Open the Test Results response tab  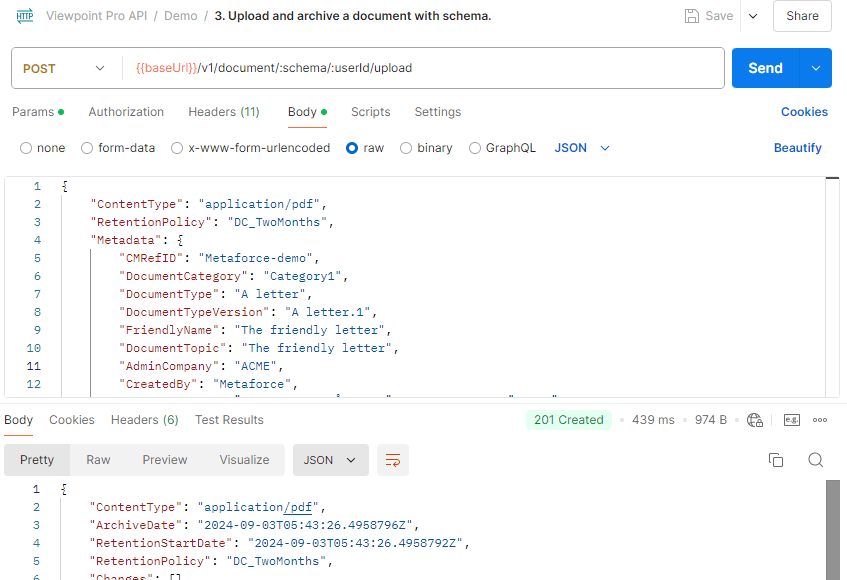229,420
